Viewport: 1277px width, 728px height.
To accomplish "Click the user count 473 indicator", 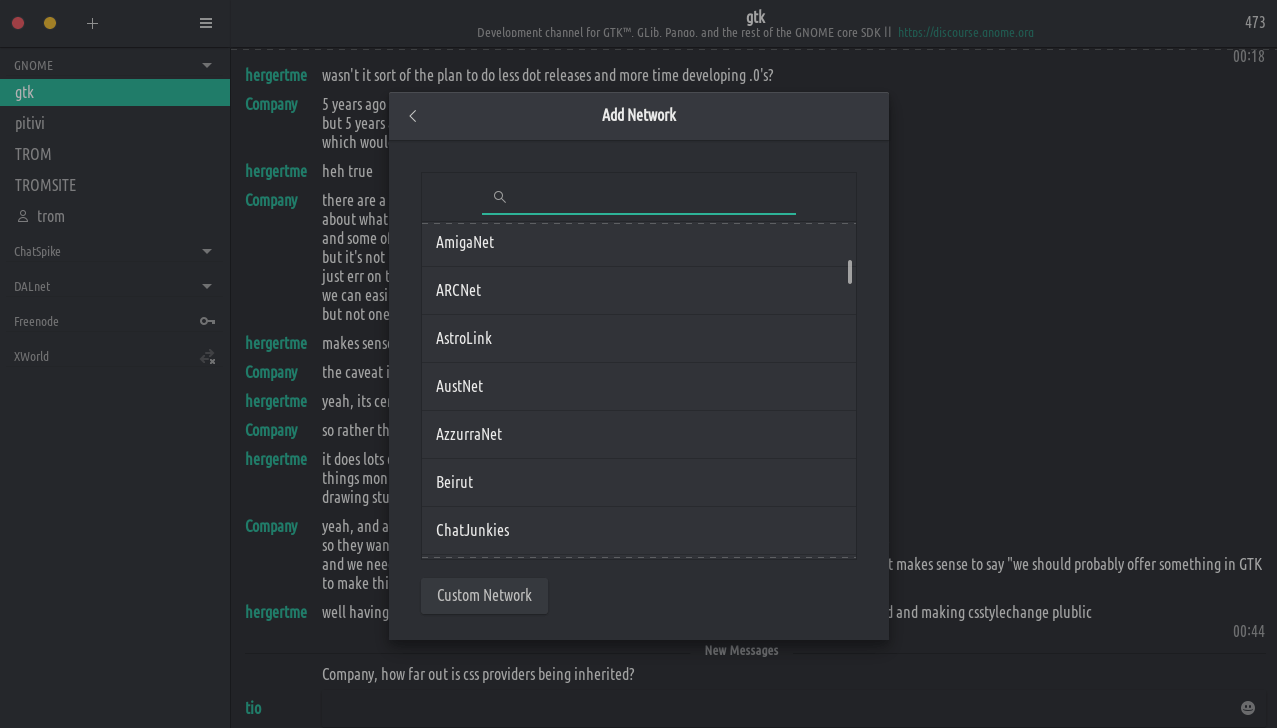I will pos(1254,23).
